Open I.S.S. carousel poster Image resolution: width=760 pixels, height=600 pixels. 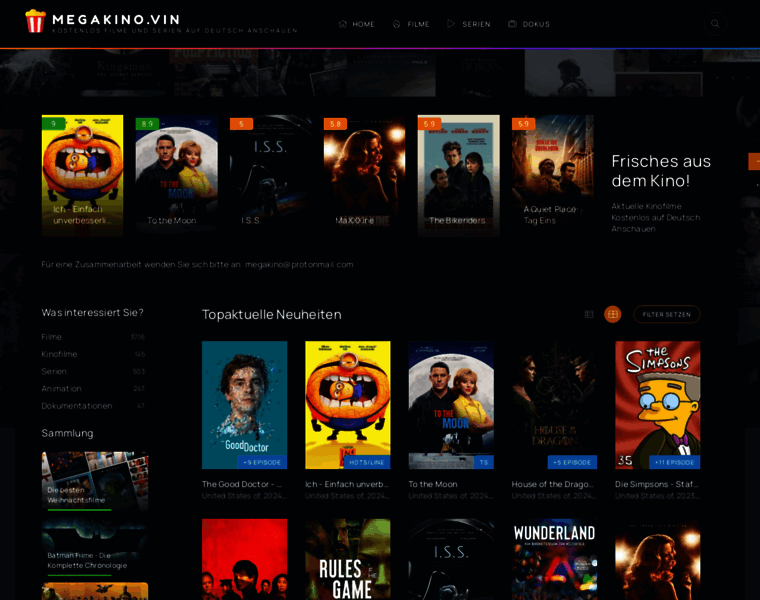pyautogui.click(x=270, y=175)
